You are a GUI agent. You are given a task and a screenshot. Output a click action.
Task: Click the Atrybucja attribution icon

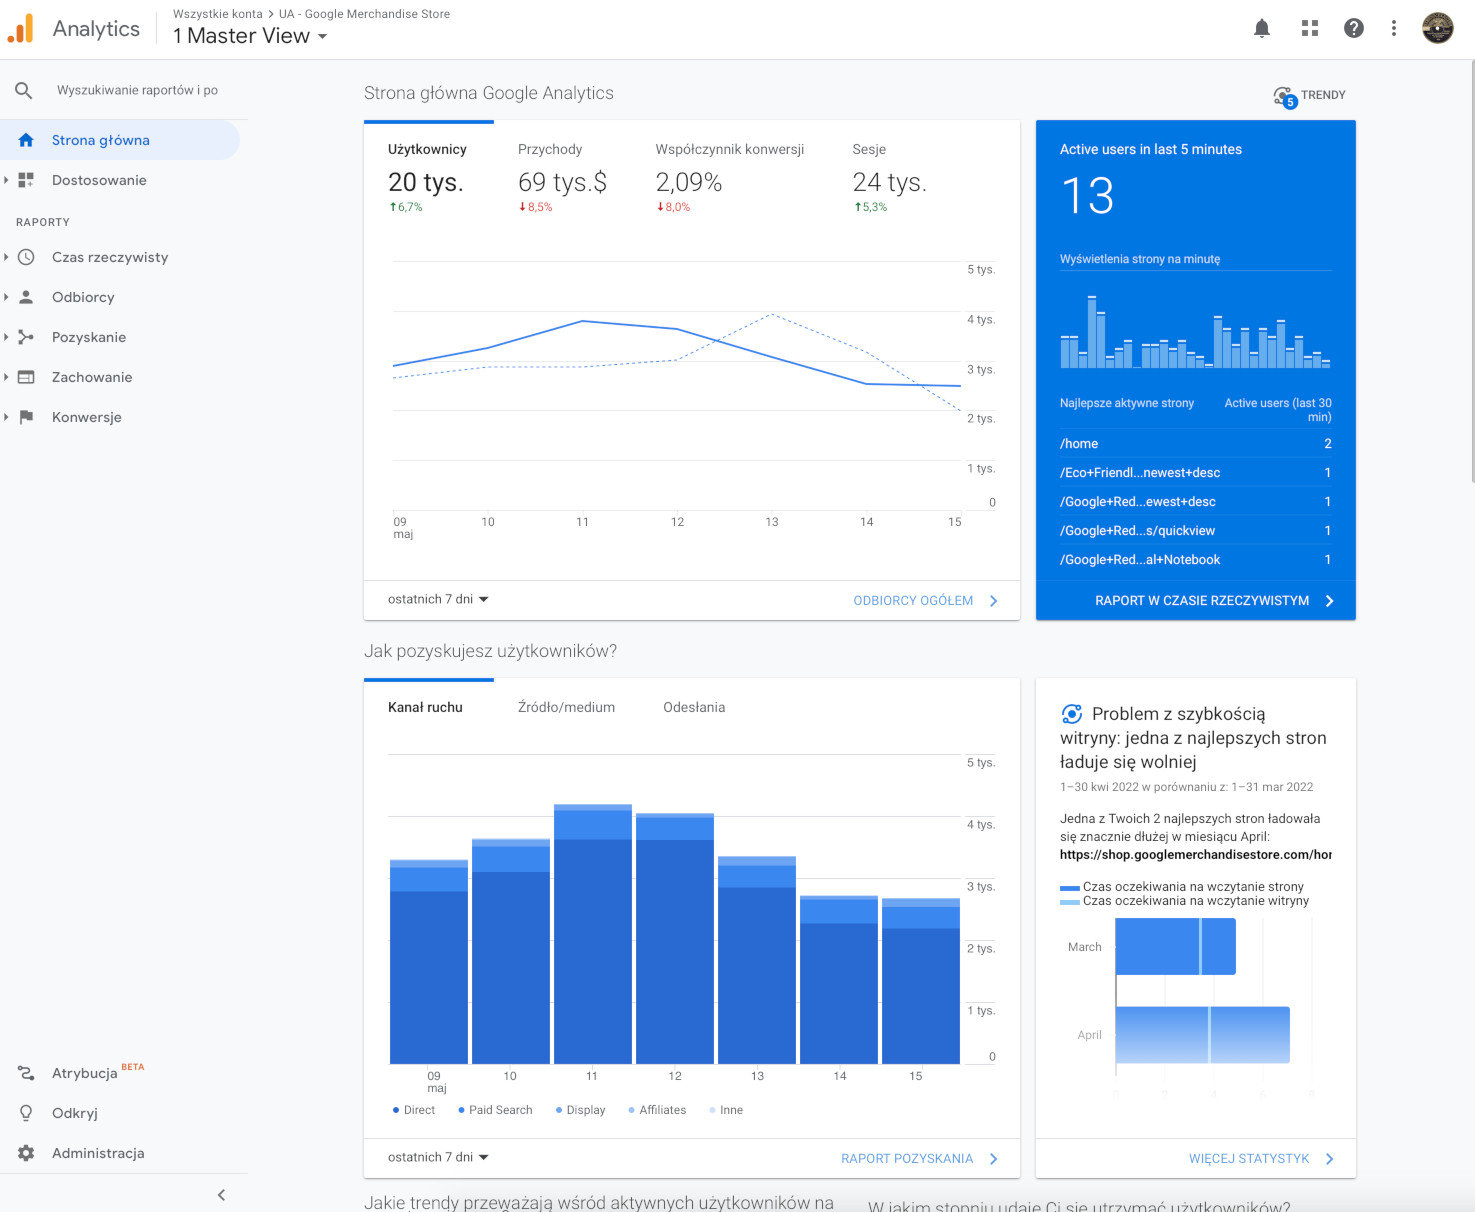click(x=26, y=1073)
